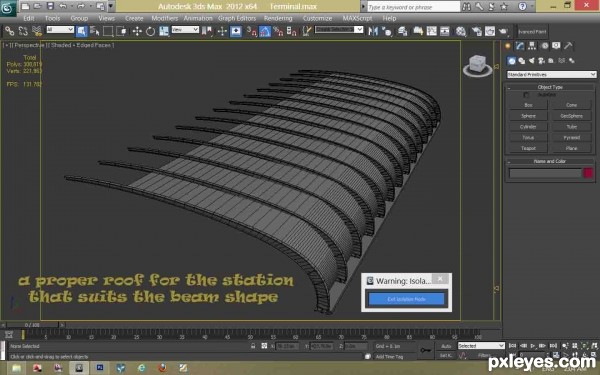Image resolution: width=600 pixels, height=375 pixels.
Task: Open the Standard Primitives category dropdown
Action: coord(551,75)
